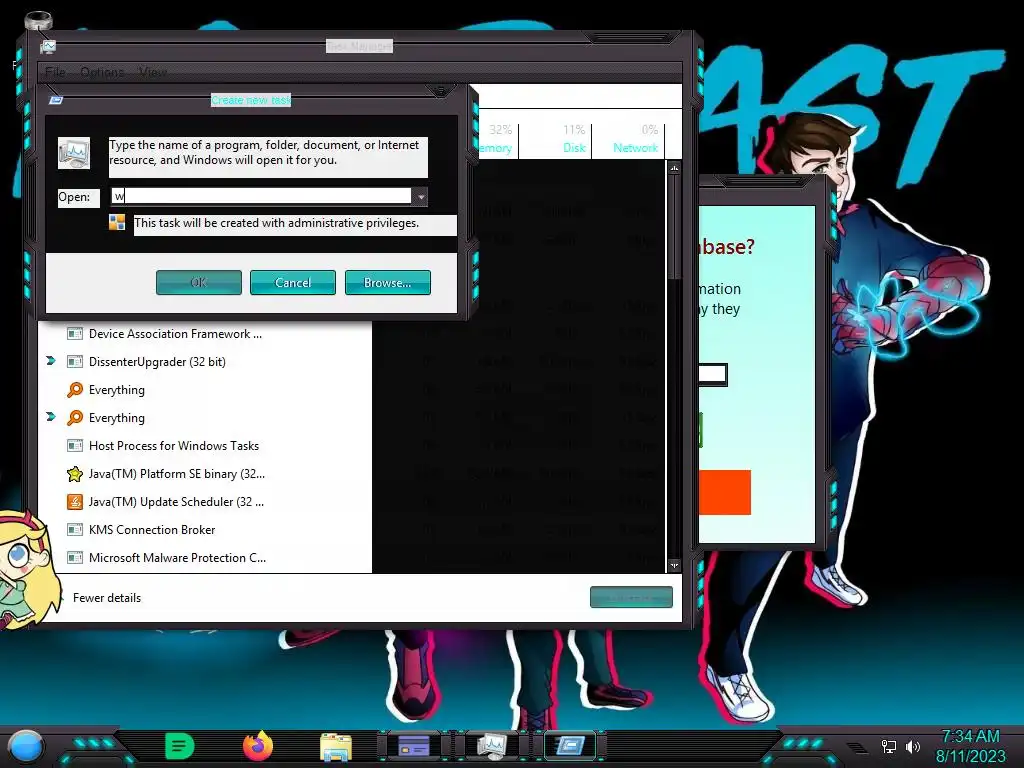
Task: Expand DissenterUpgrader (32 bit) process
Action: click(x=51, y=360)
